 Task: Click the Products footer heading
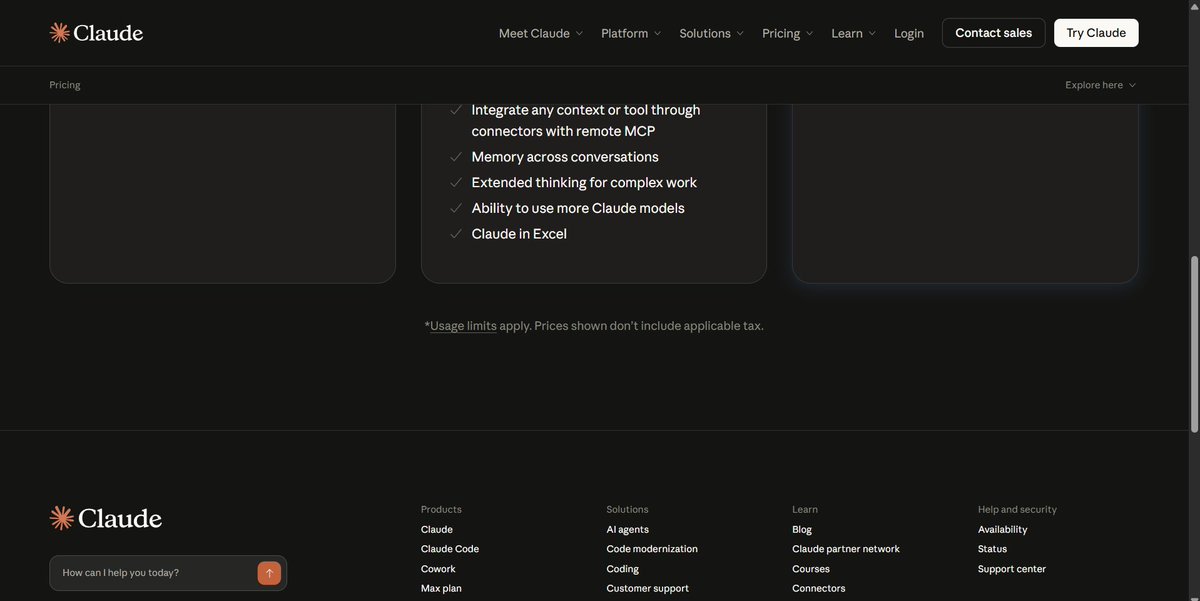pyautogui.click(x=441, y=510)
